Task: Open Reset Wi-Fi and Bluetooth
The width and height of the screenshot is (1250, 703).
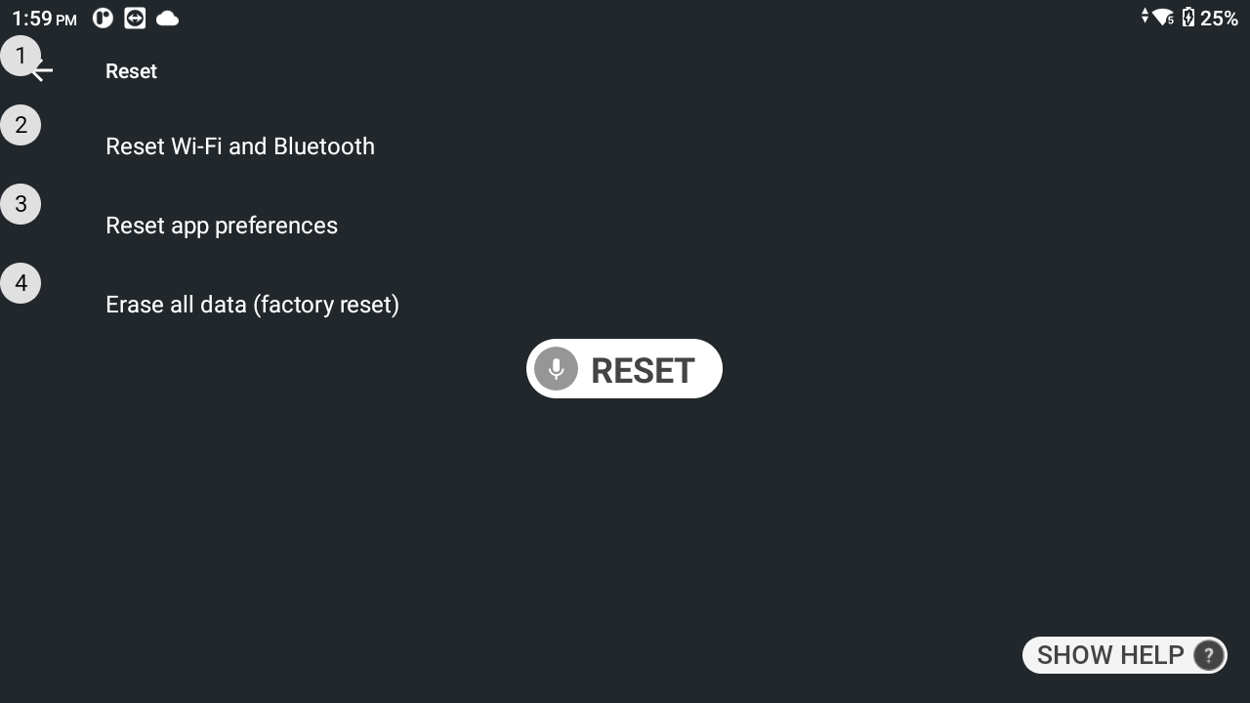Action: (x=240, y=146)
